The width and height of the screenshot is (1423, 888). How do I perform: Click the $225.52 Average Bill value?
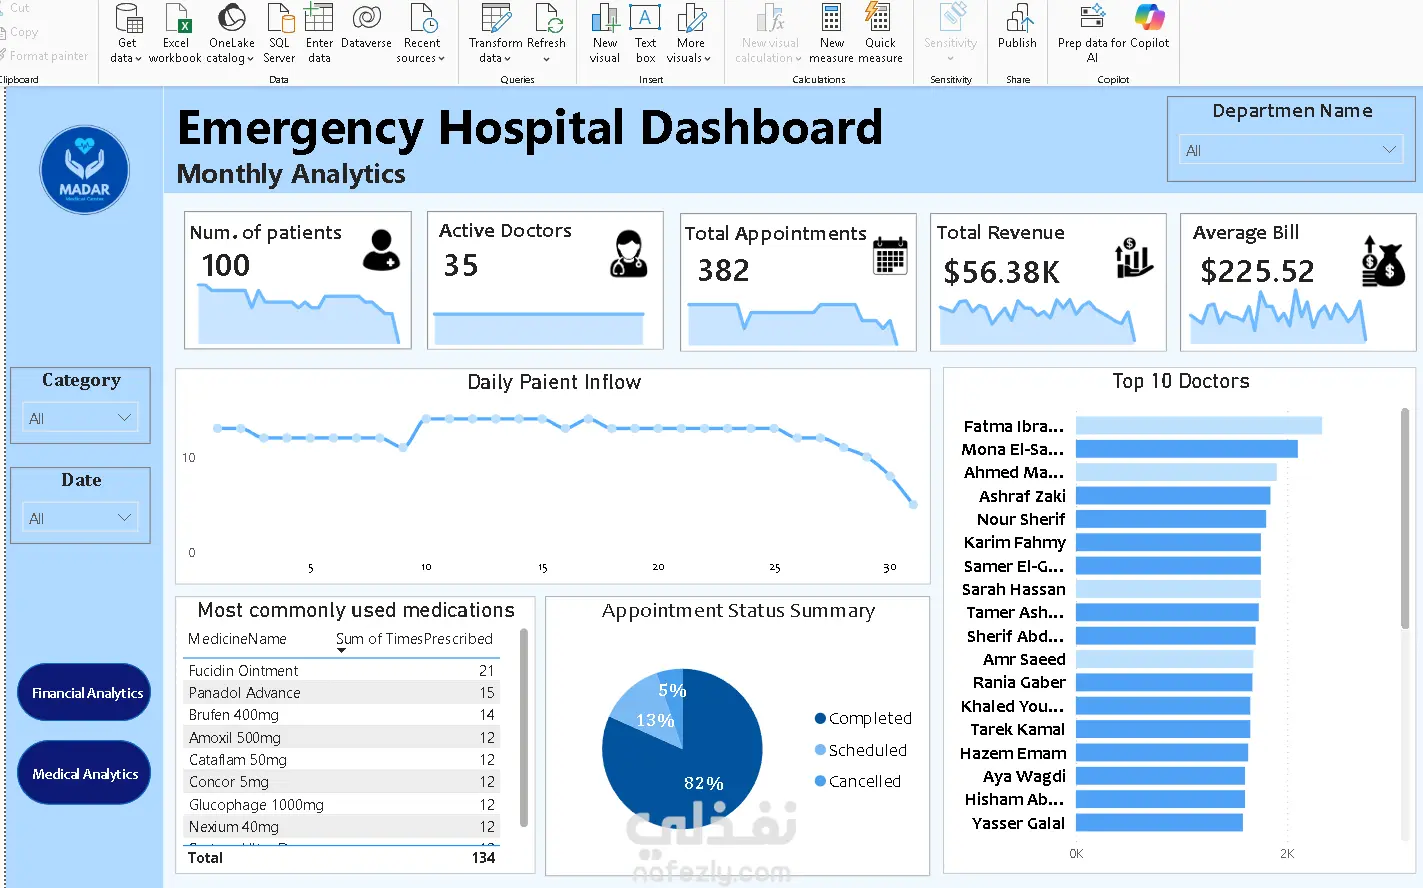[x=1257, y=271]
